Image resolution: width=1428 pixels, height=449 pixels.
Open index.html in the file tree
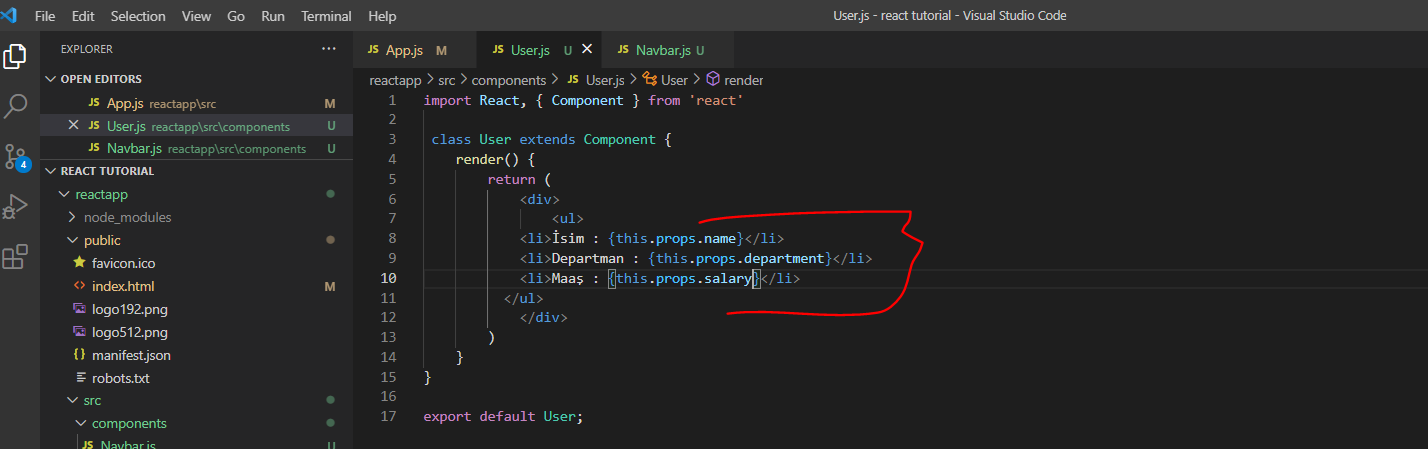point(123,286)
